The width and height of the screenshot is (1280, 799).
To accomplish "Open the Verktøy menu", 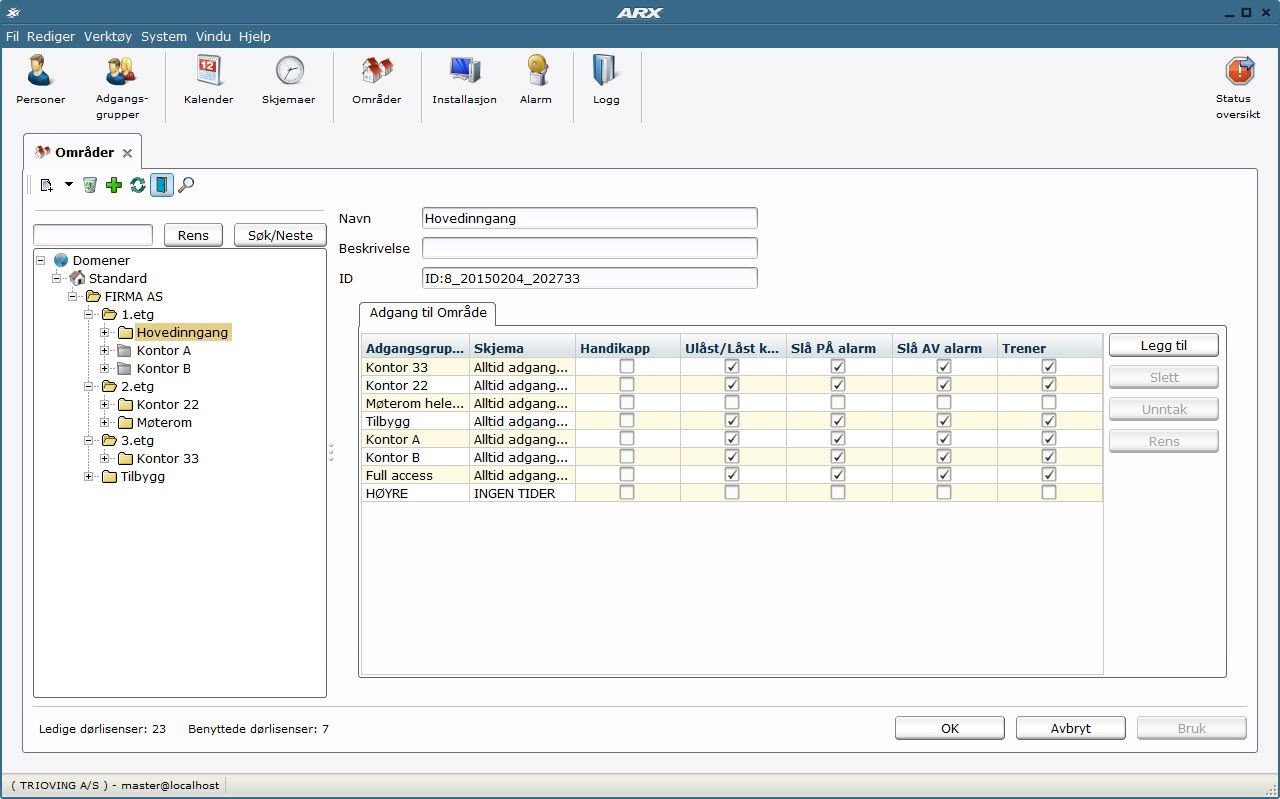I will click(x=107, y=36).
